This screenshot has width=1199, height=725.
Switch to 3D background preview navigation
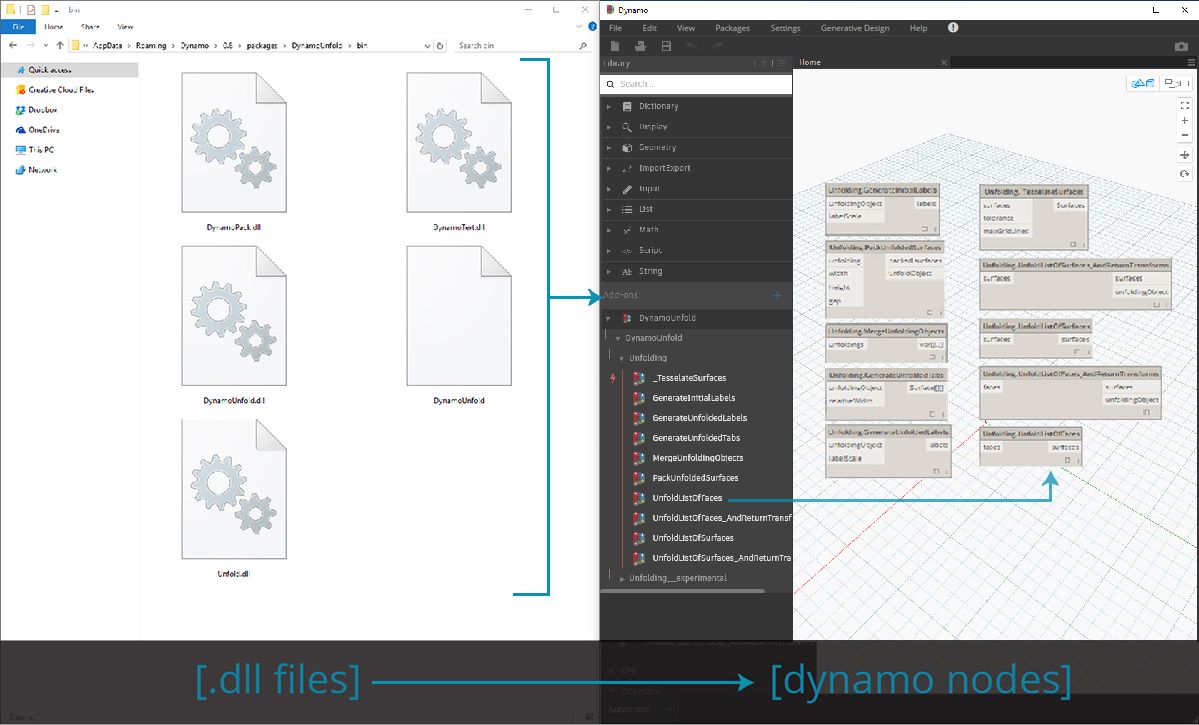click(x=1142, y=84)
